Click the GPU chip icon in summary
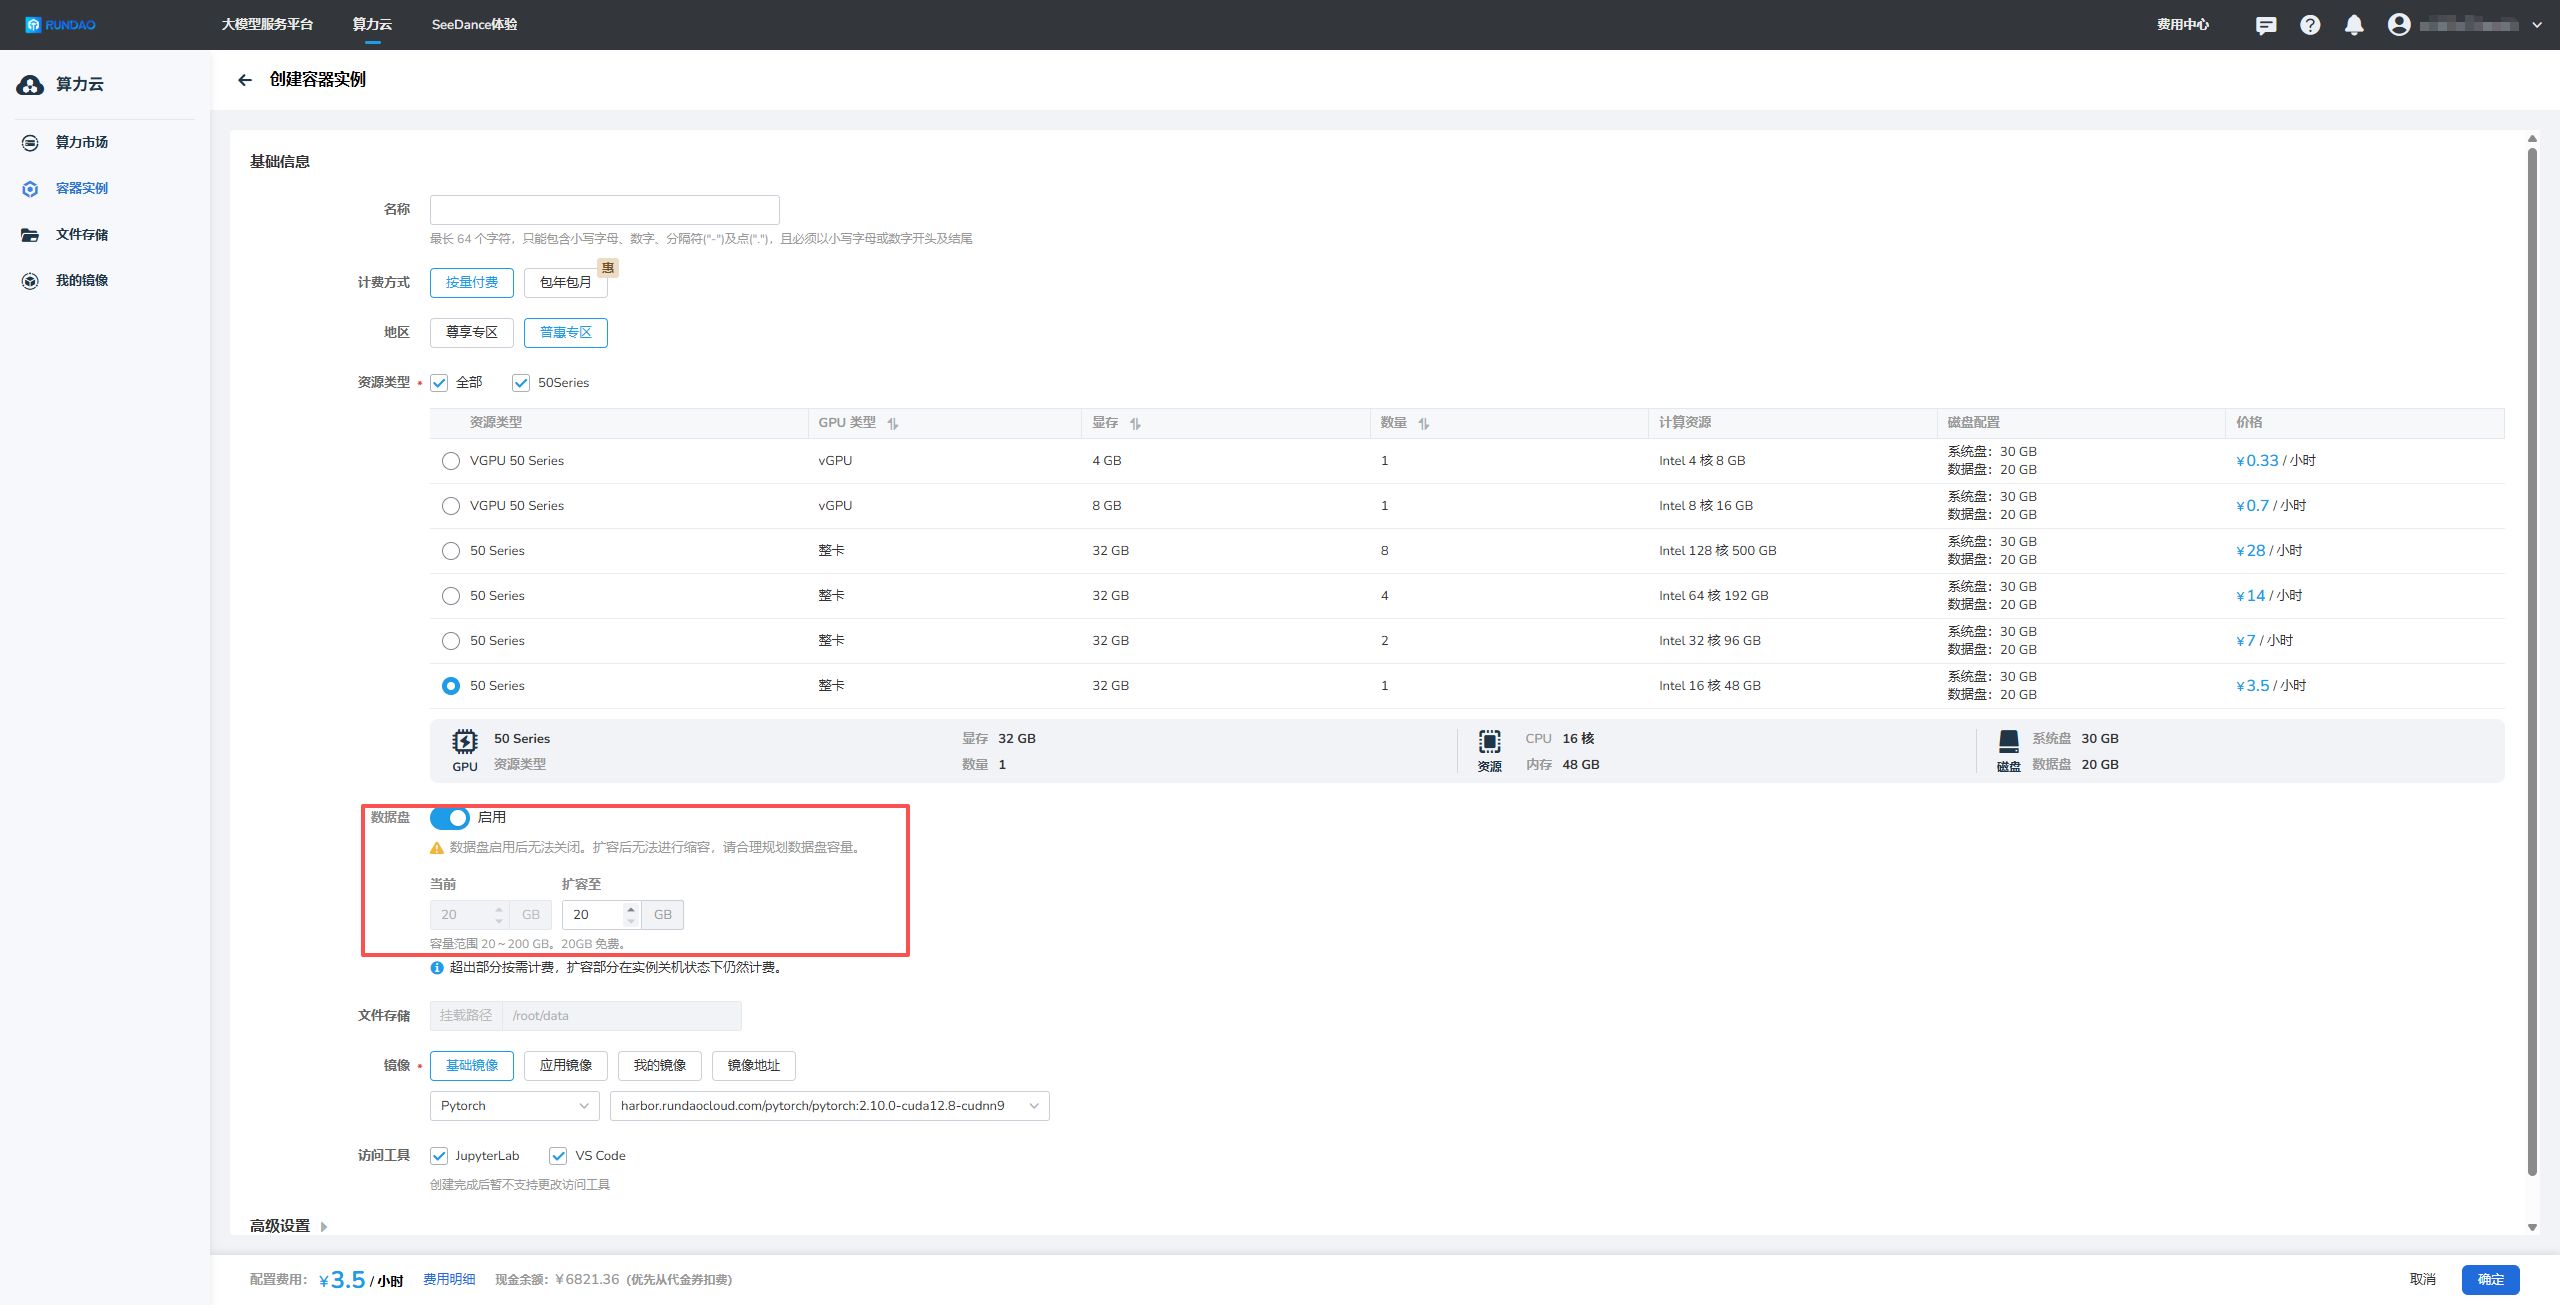Viewport: 2560px width, 1305px height. (x=465, y=741)
